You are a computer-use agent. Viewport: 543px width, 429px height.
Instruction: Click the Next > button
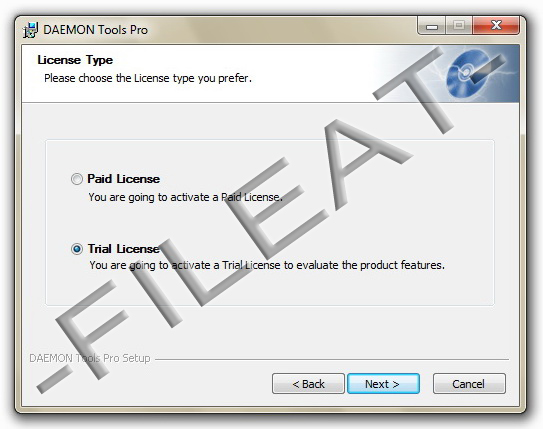tap(383, 384)
